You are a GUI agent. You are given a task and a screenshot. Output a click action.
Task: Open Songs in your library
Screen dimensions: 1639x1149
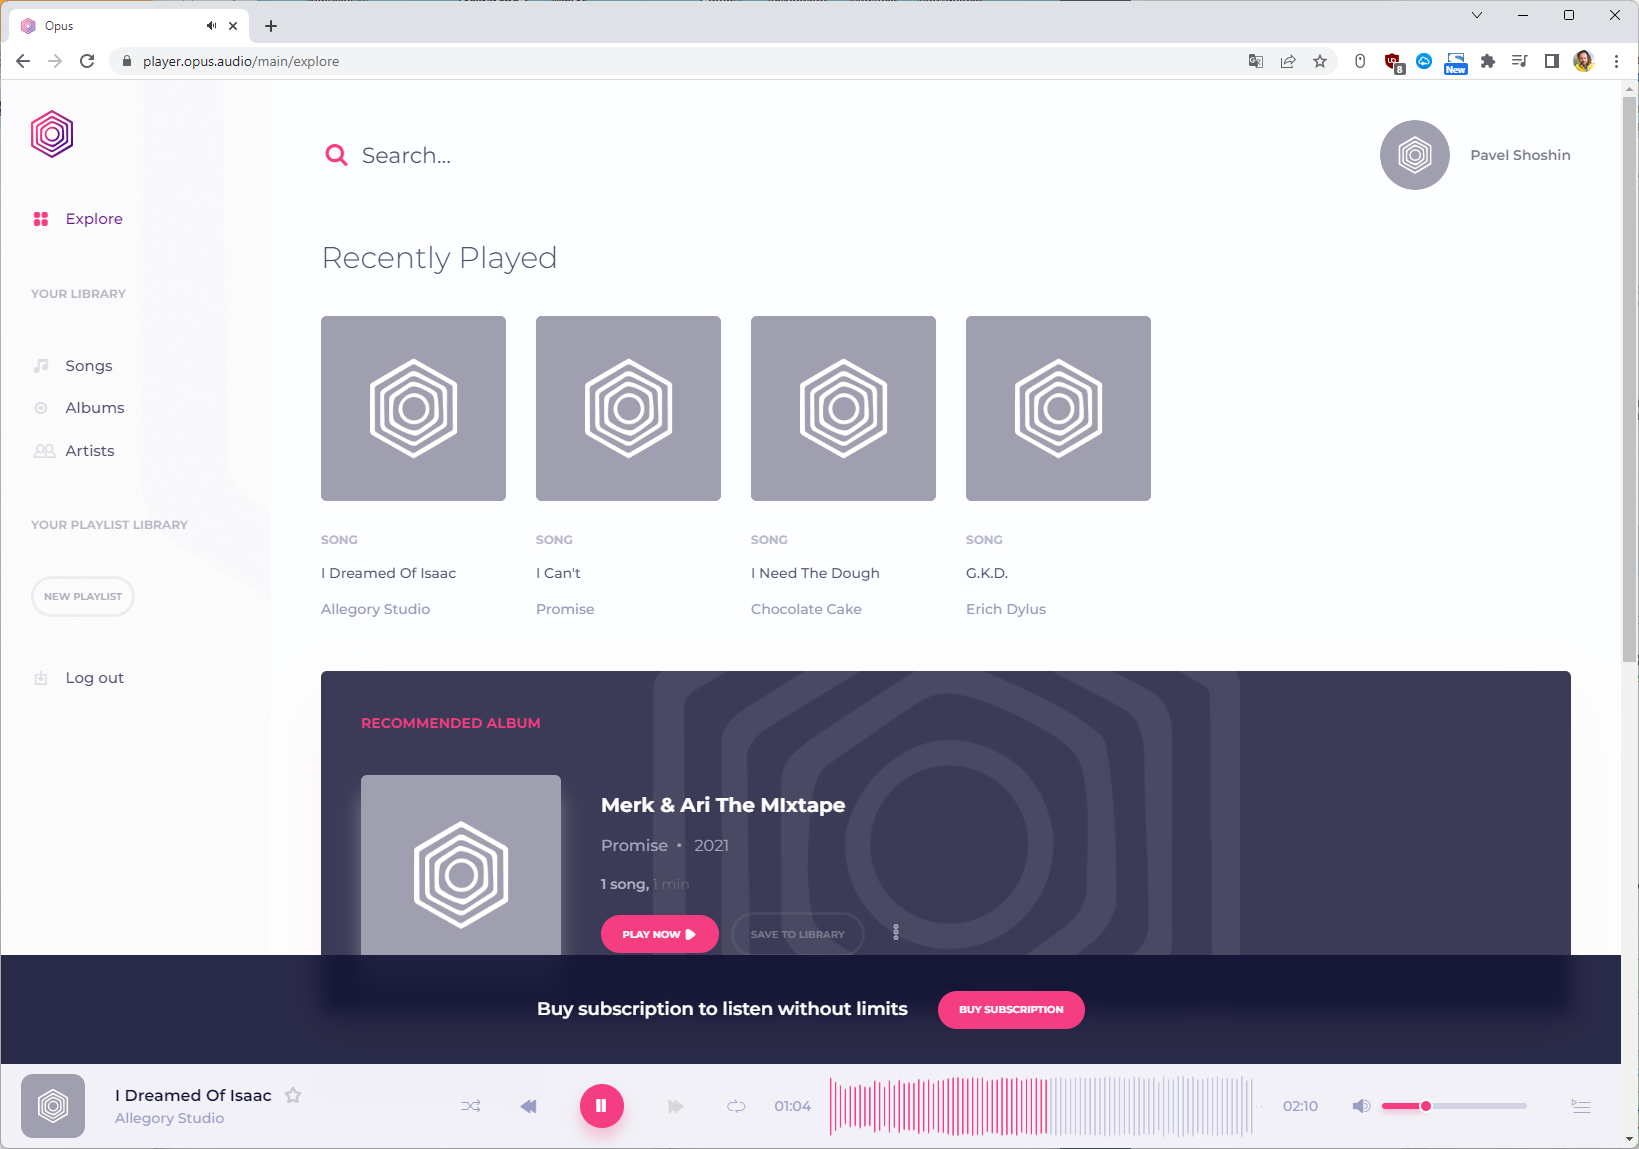(73, 366)
